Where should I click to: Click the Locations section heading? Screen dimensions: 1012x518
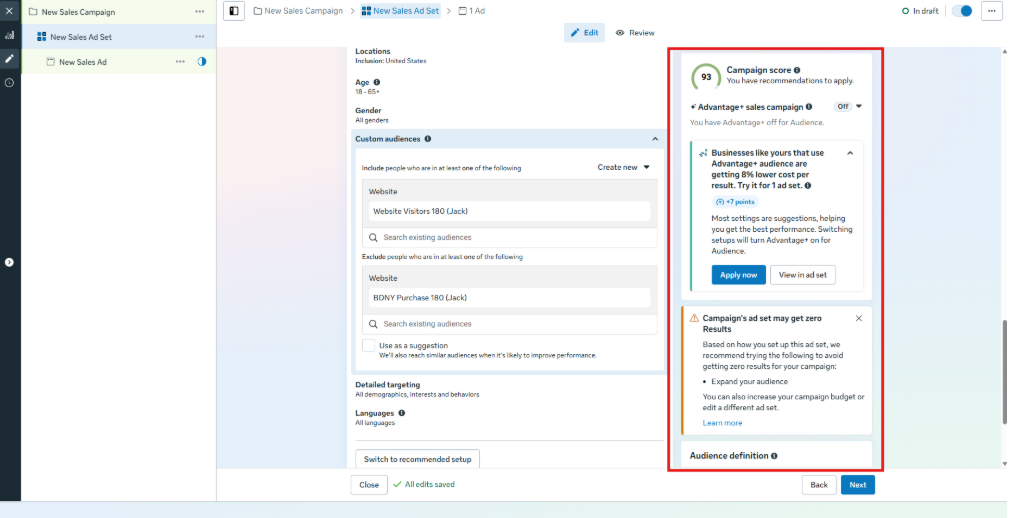tap(372, 51)
